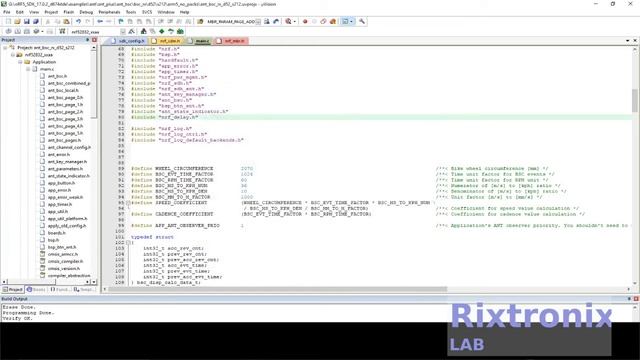Open the Peripherals menu
Screen dimensions: 640x360
109,12
